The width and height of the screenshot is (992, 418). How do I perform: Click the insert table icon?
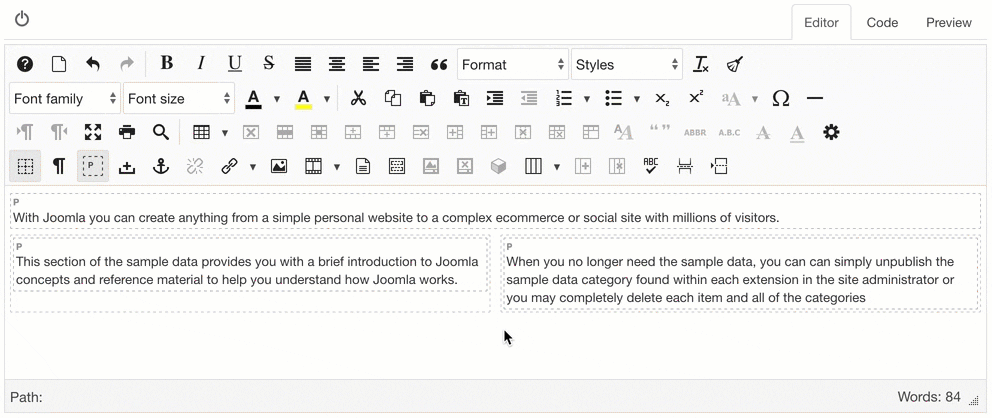pos(201,132)
